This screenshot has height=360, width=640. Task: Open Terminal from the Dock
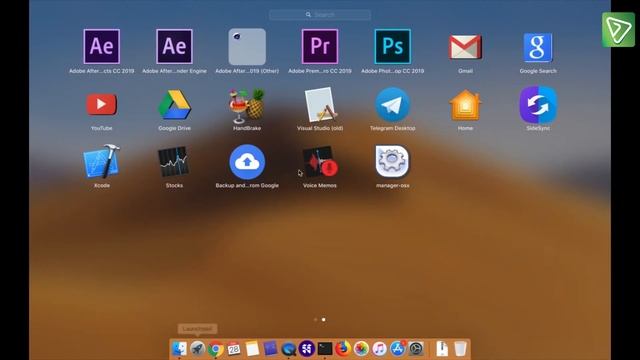pyautogui.click(x=325, y=349)
